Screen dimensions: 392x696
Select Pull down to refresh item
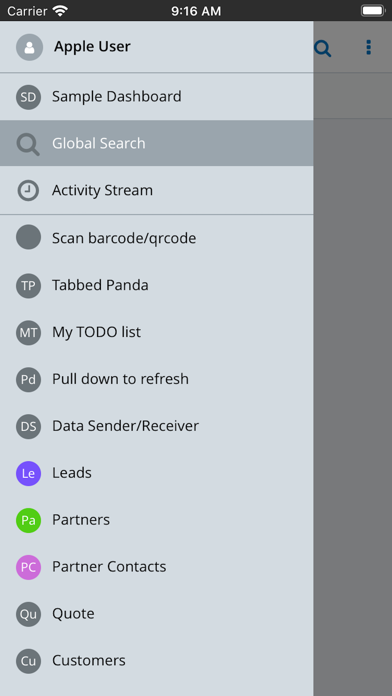point(157,379)
